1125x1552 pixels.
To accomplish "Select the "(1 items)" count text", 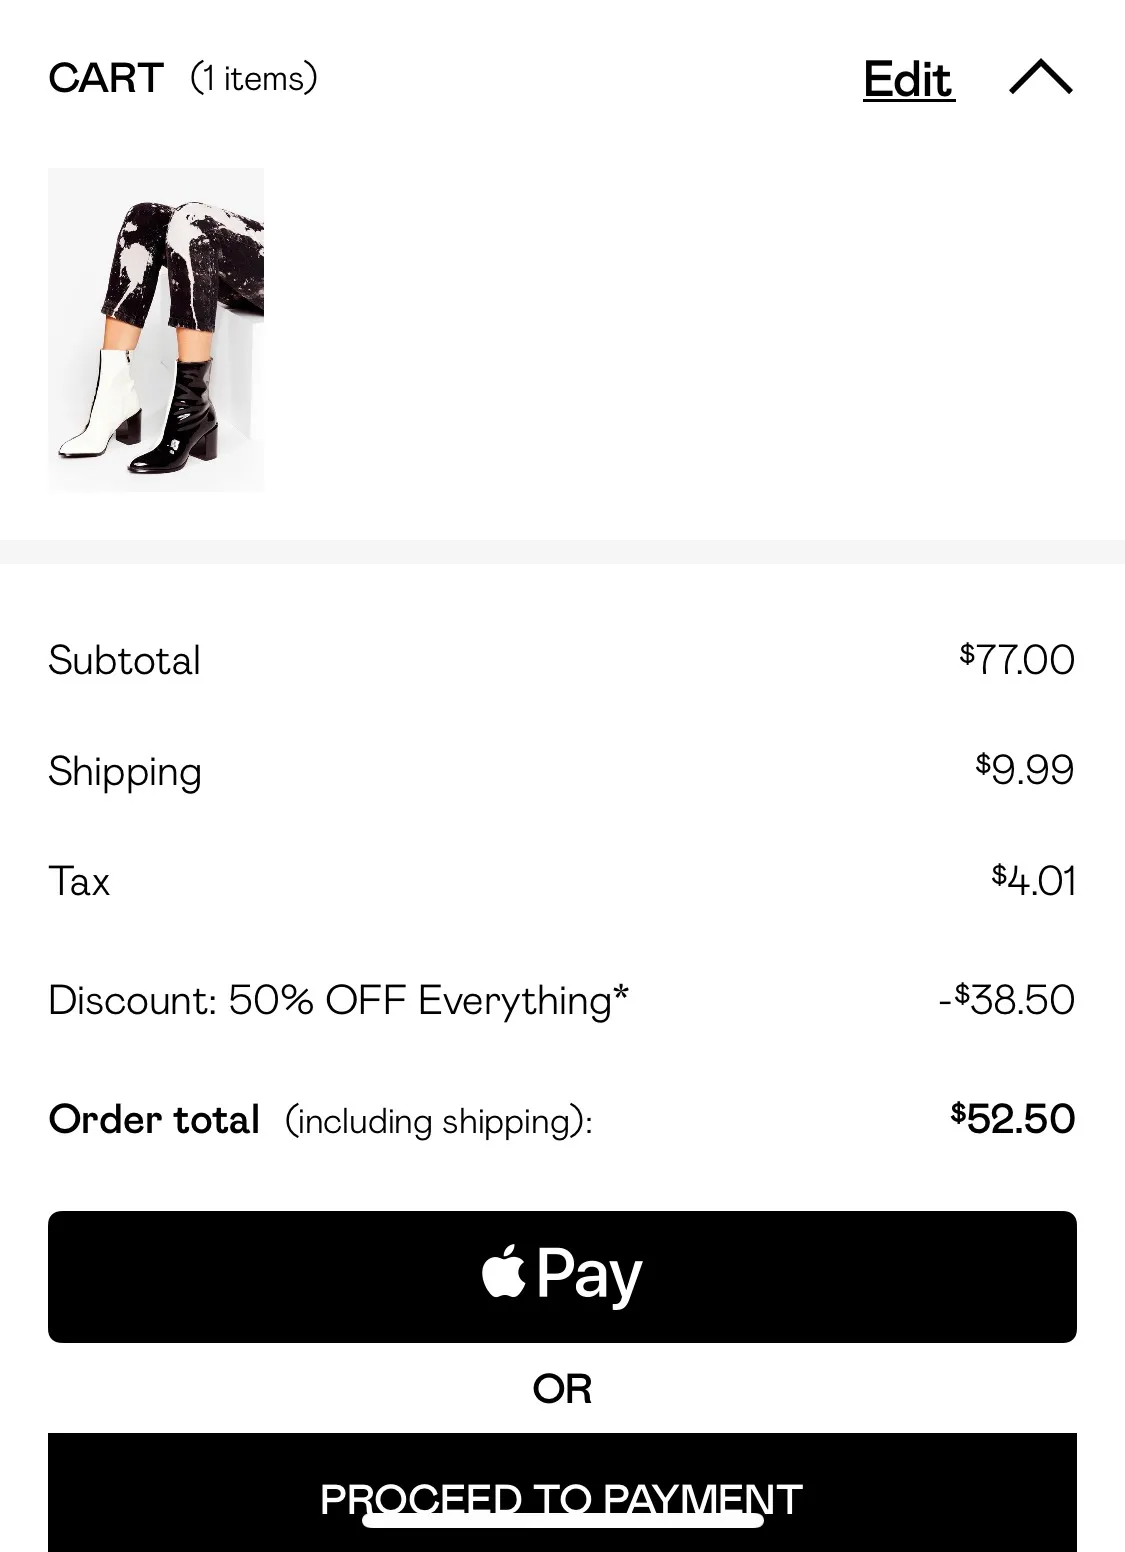I will 254,78.
